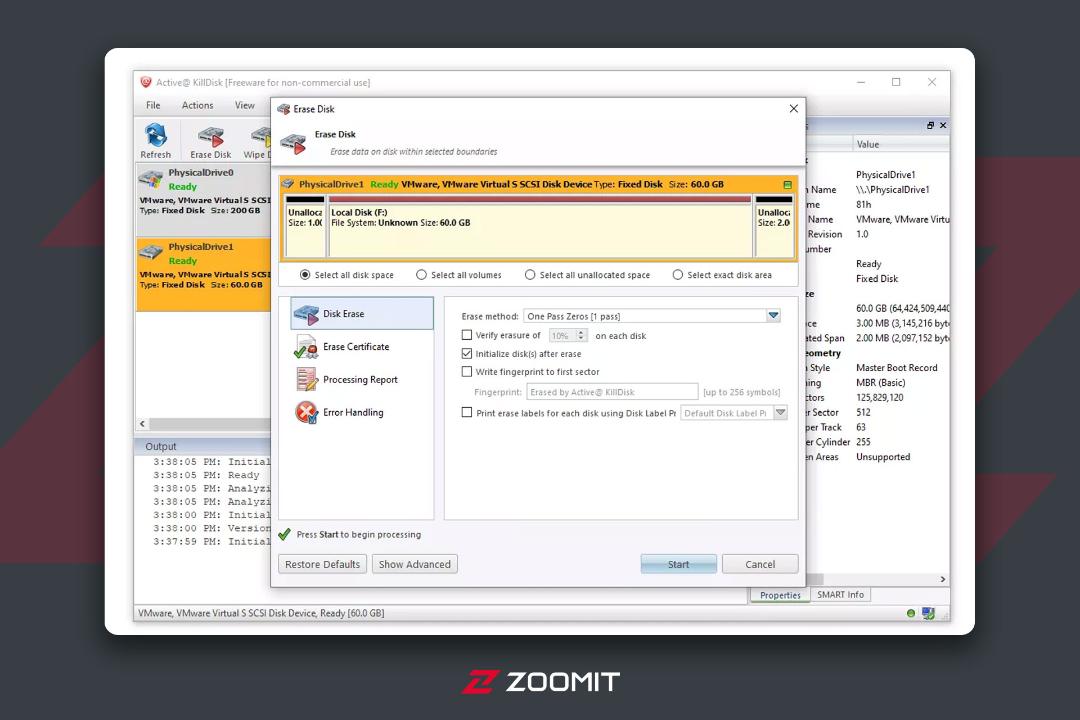Viewport: 1080px width, 720px height.
Task: Open the View menu
Action: (x=245, y=105)
